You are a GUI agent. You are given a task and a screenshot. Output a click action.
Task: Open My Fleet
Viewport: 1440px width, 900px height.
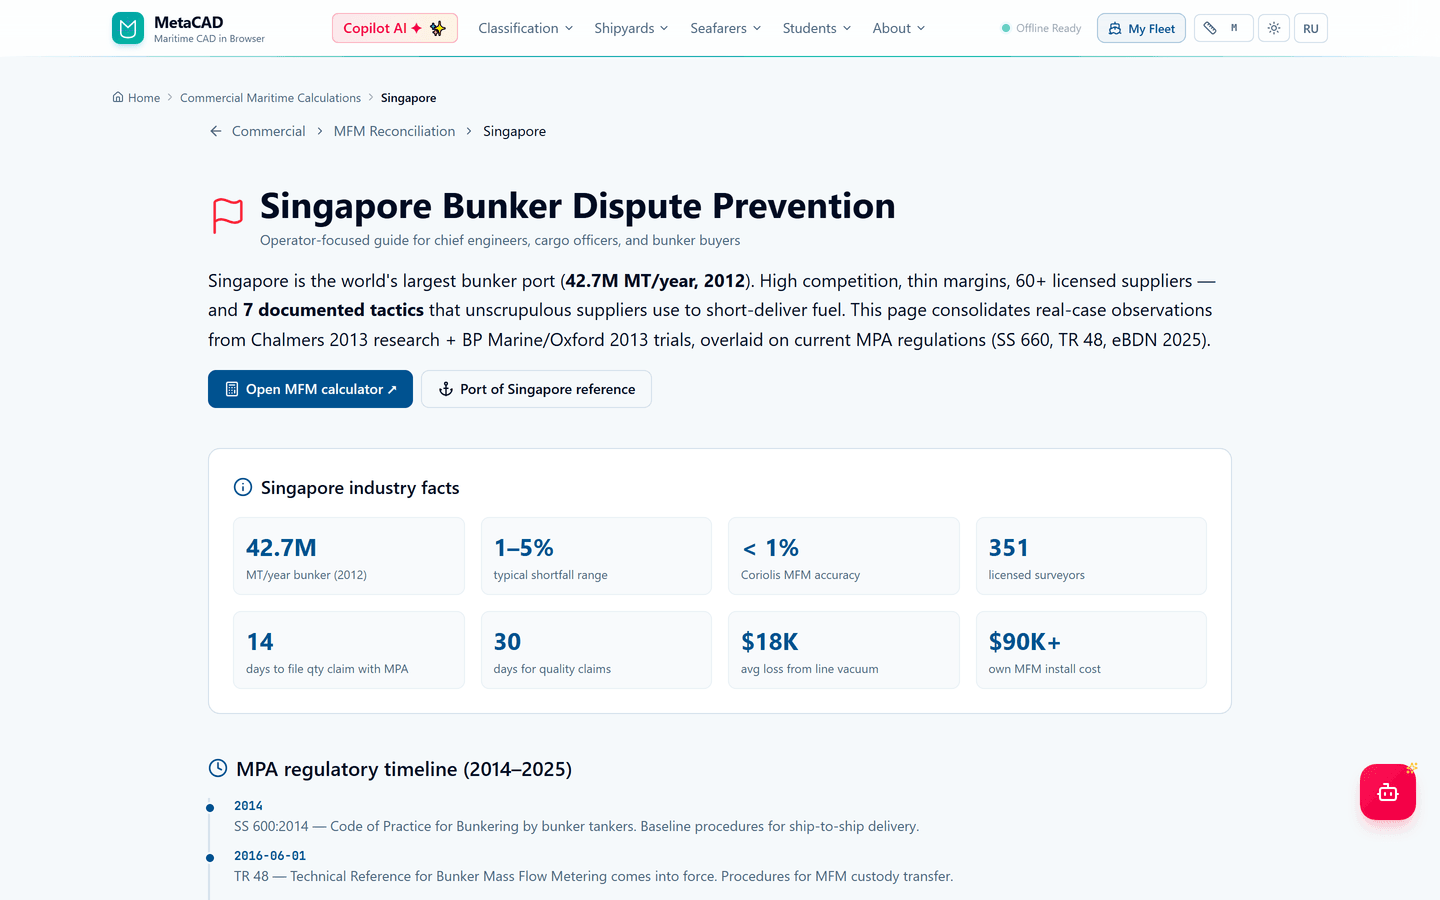(x=1141, y=28)
